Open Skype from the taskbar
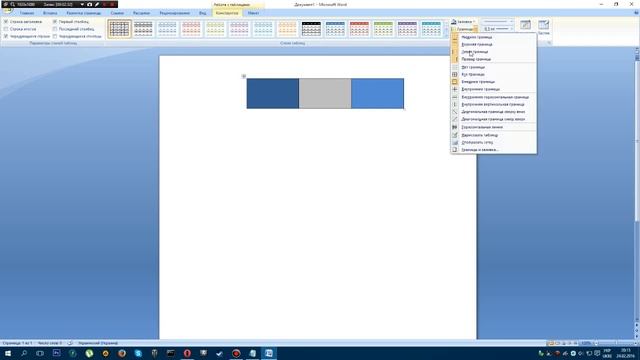The width and height of the screenshot is (640, 360). pos(138,353)
